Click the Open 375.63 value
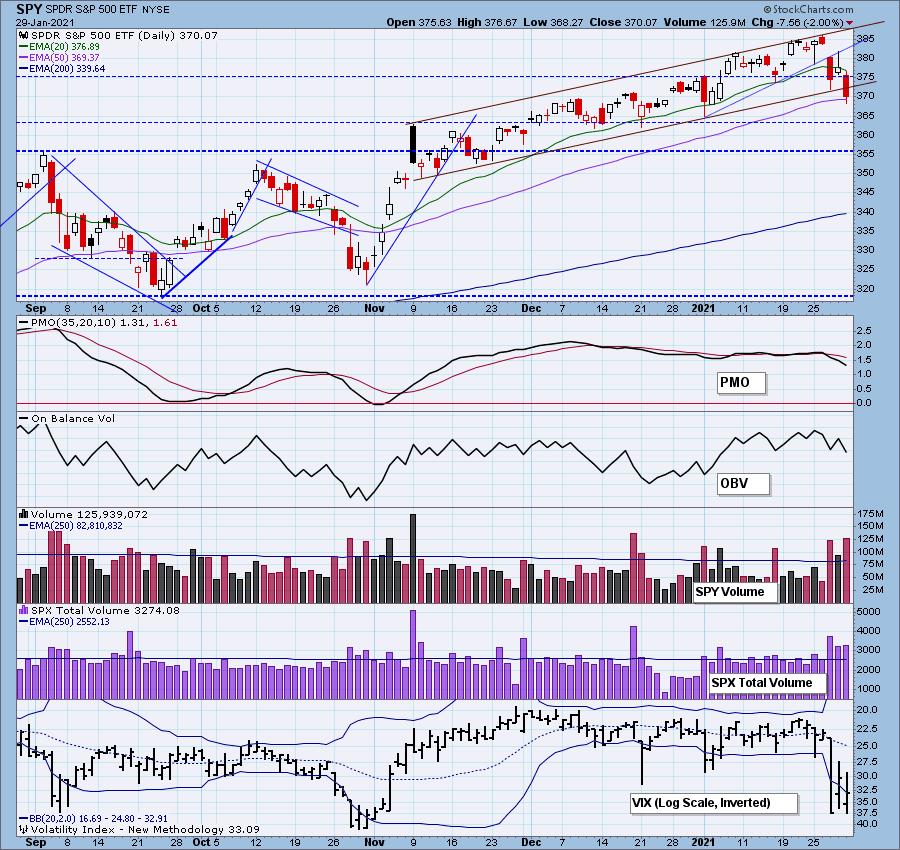This screenshot has height=850, width=900. point(419,22)
